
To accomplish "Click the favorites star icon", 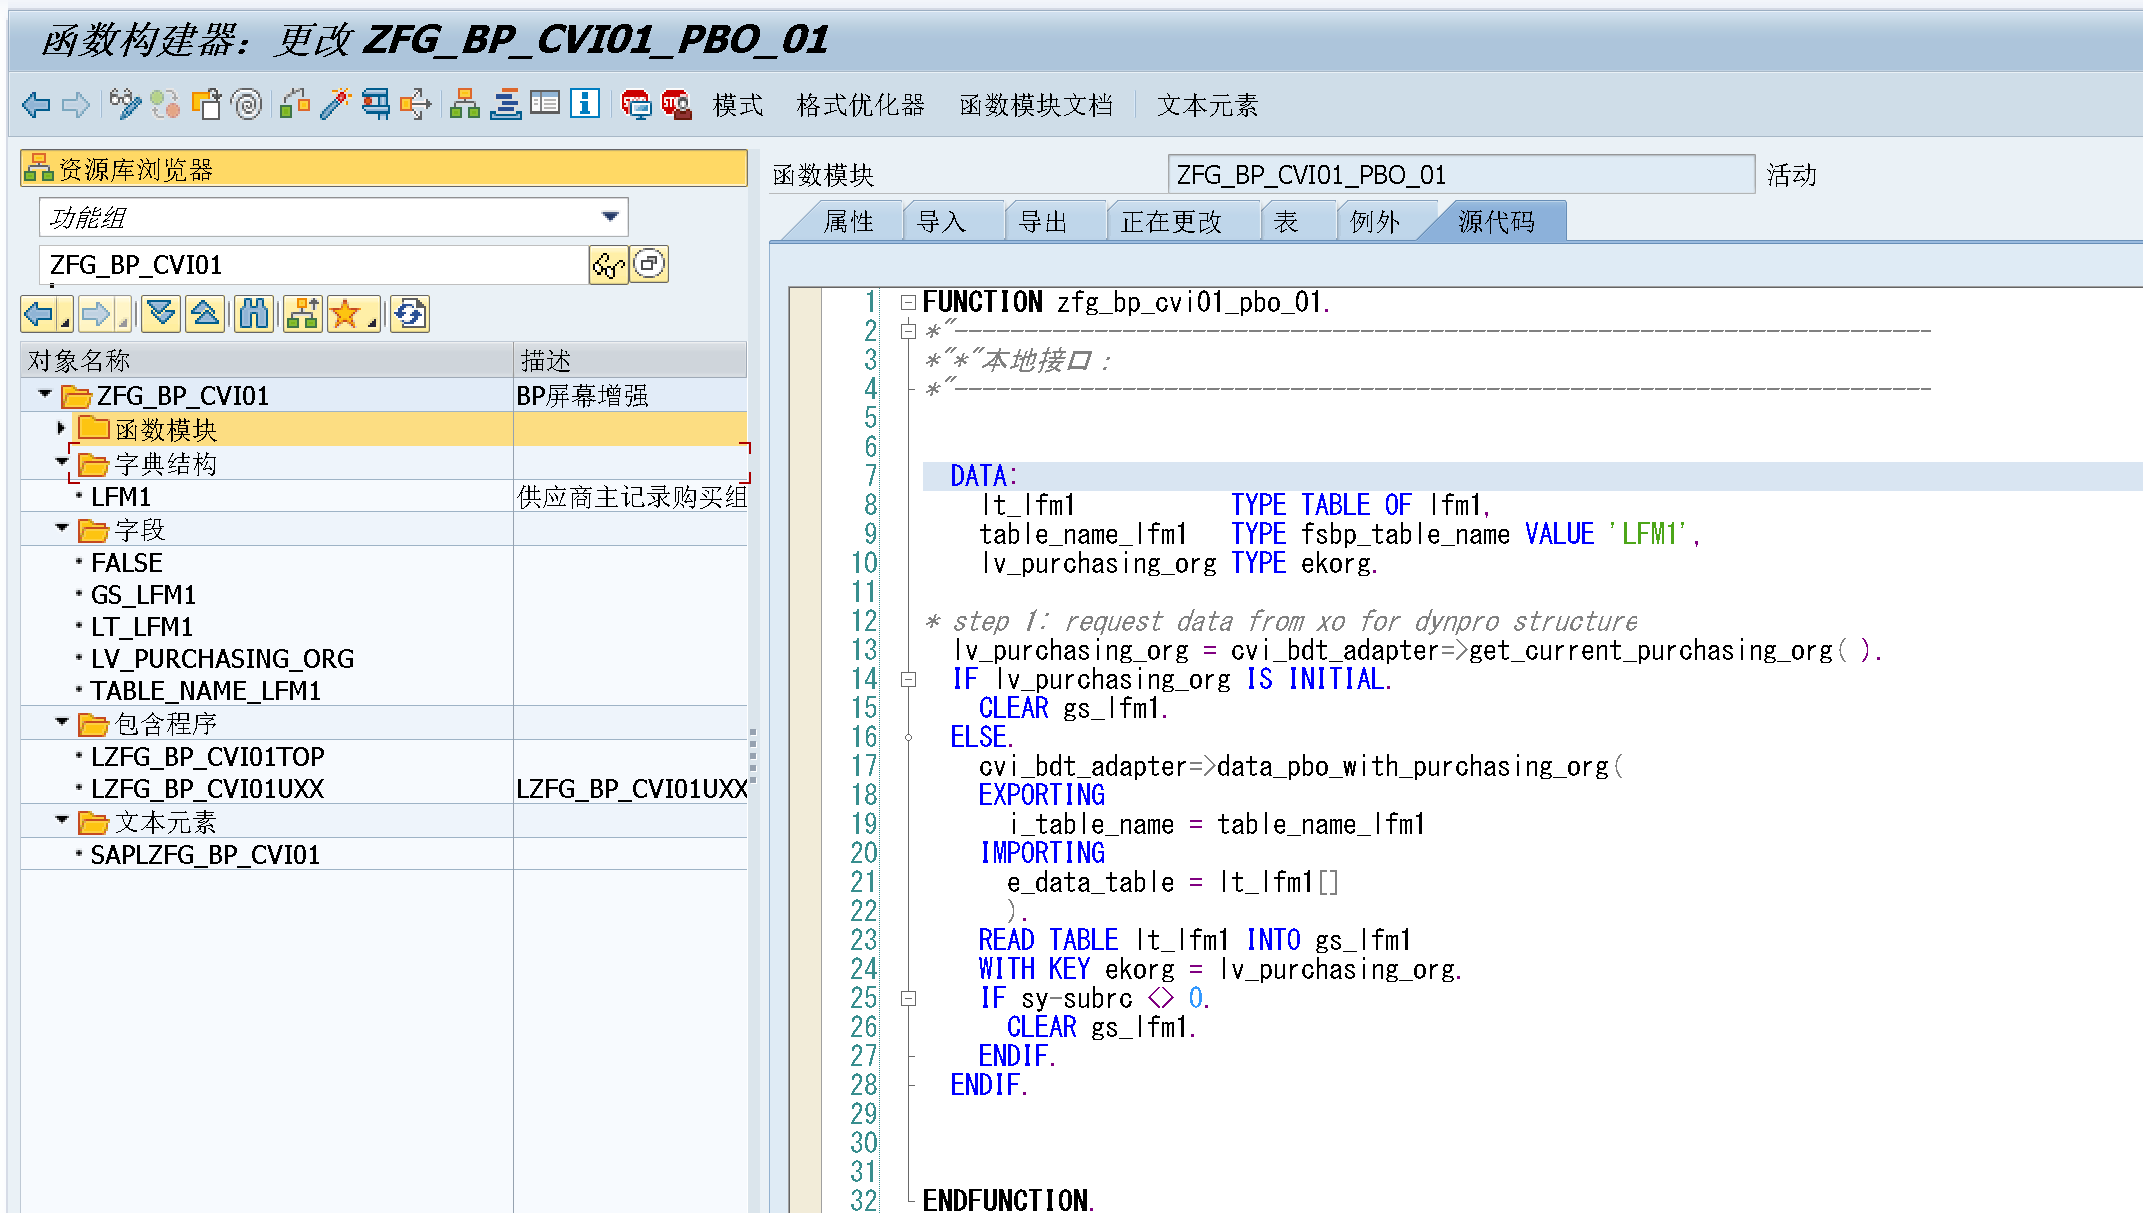I will coord(345,315).
